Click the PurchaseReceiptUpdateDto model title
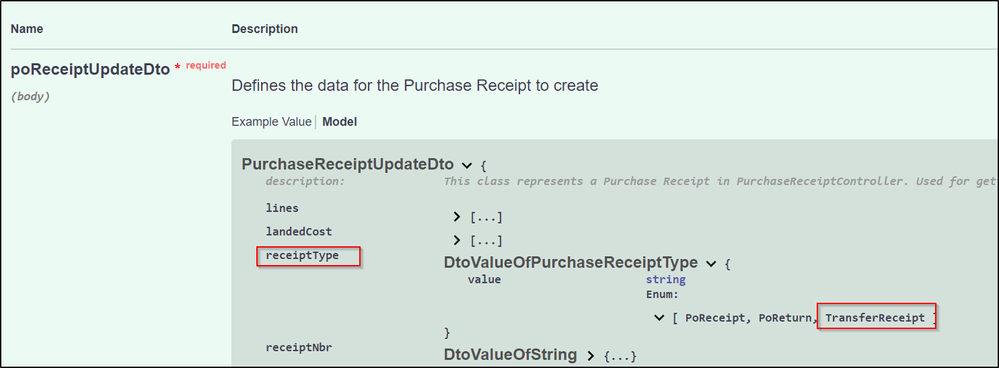 pos(348,164)
